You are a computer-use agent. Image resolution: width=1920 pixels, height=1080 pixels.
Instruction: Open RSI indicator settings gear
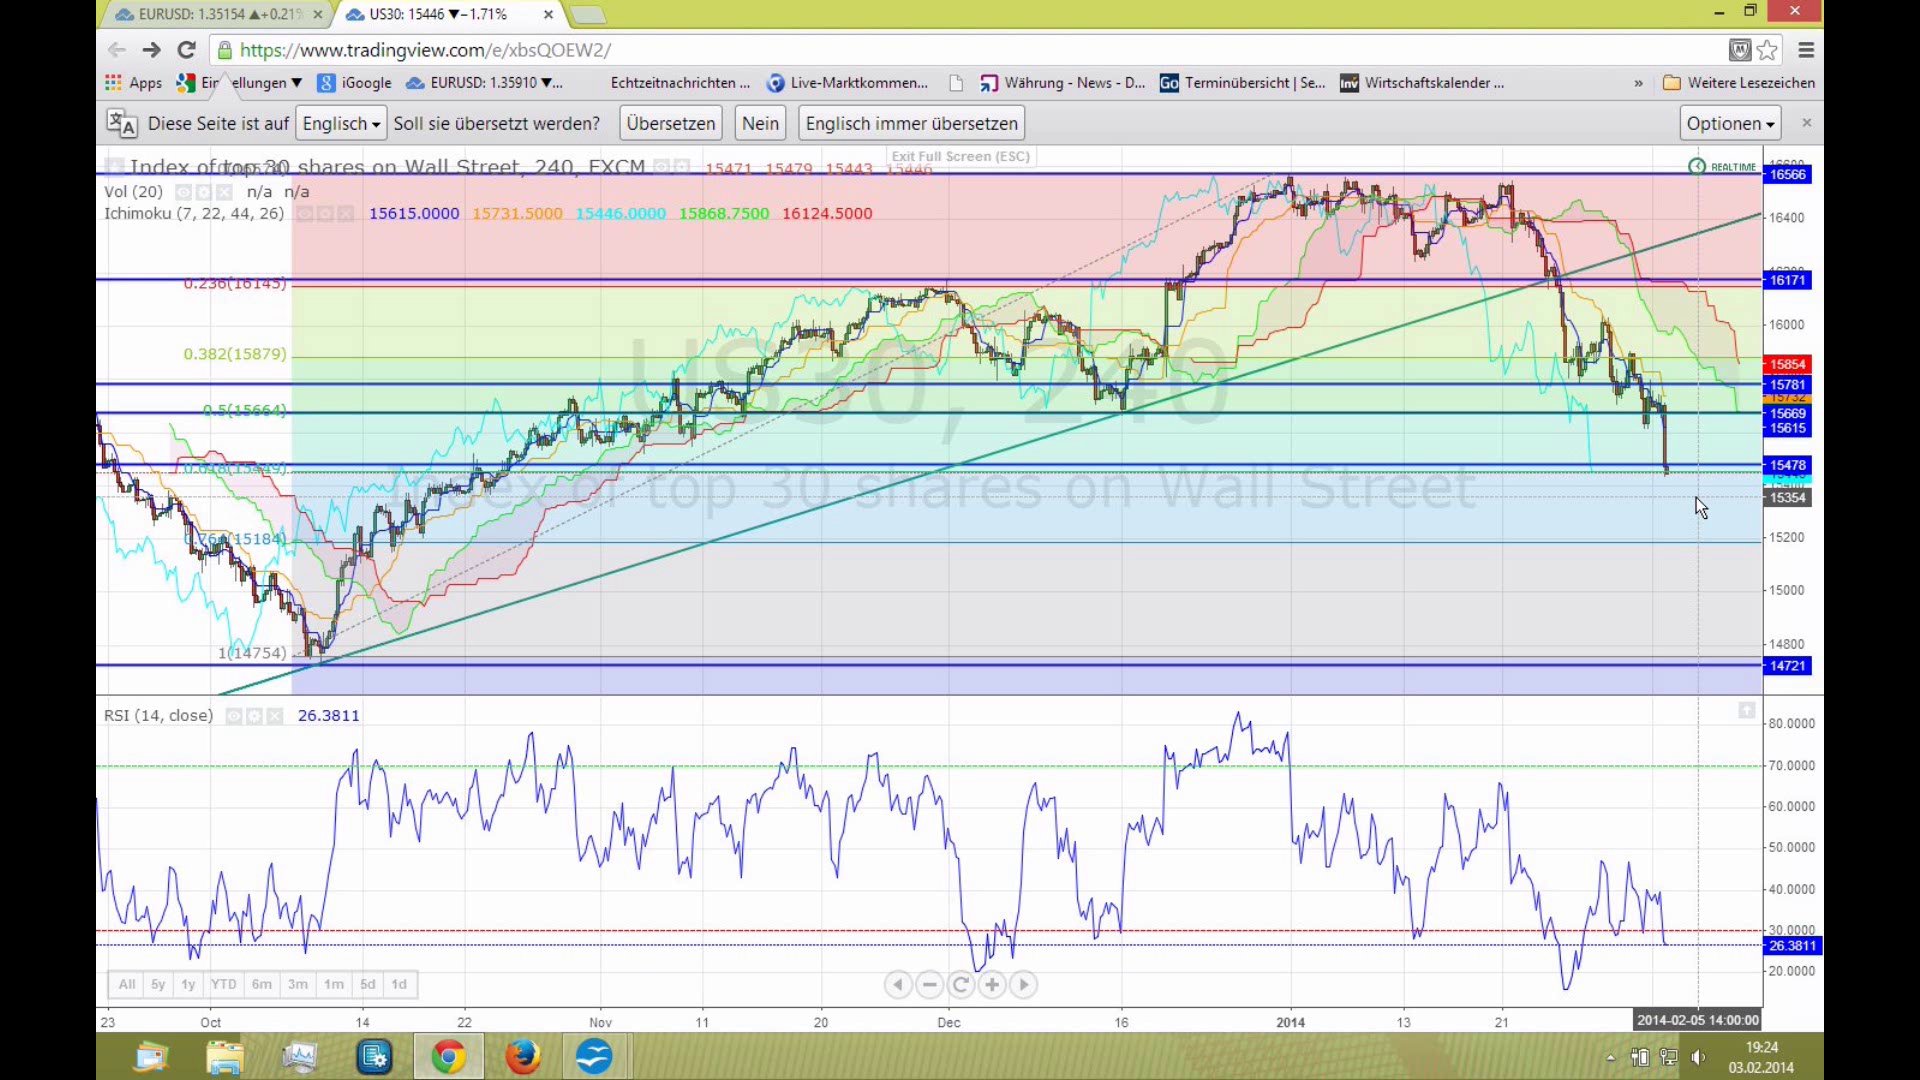[x=255, y=716]
